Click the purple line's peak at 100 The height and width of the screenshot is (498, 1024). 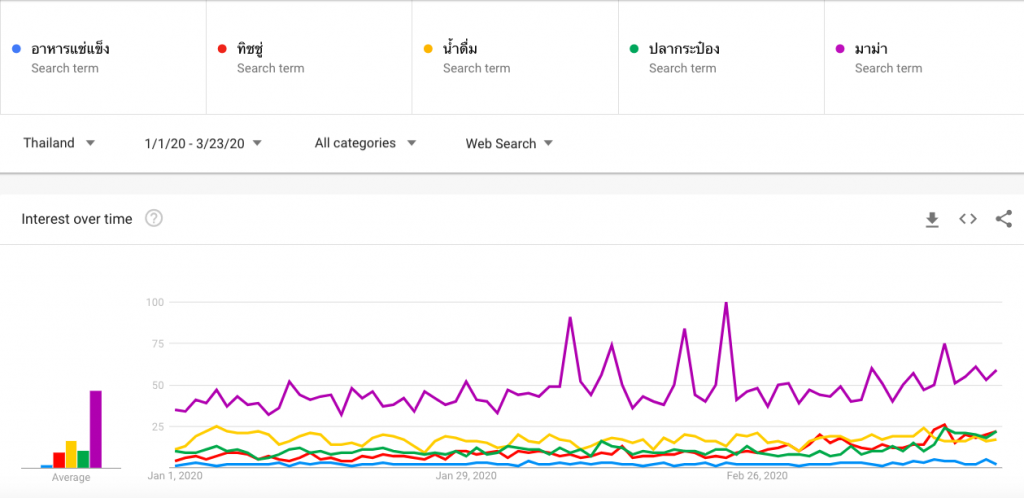click(x=726, y=303)
